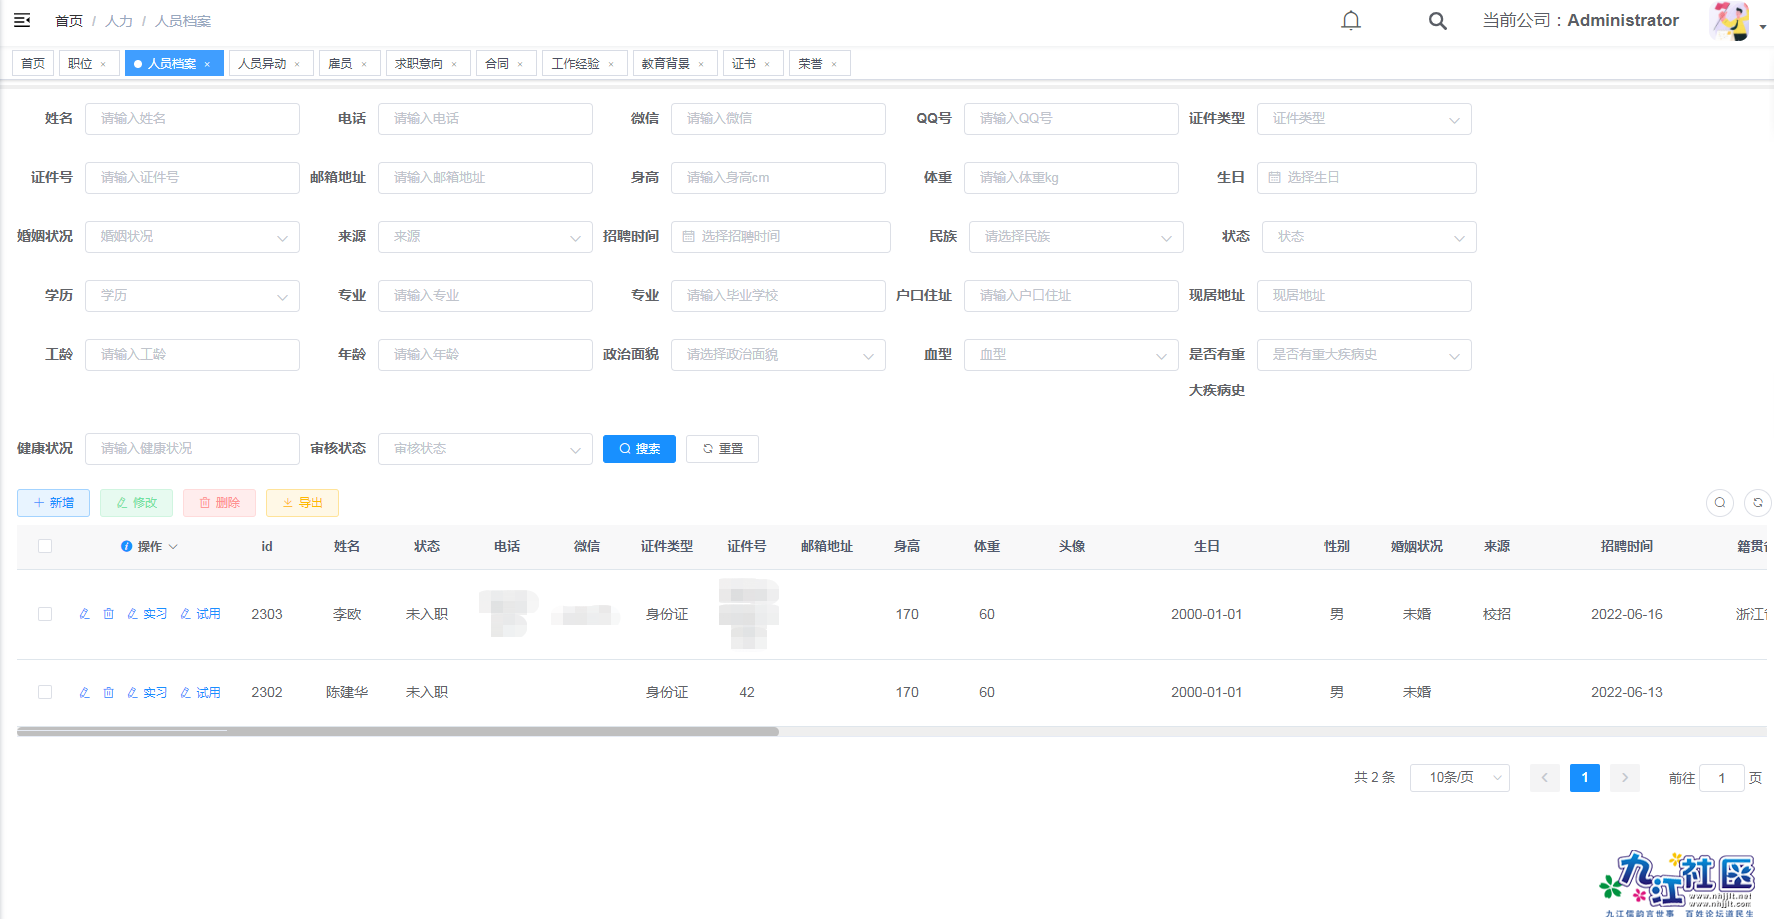
Task: Click the 前往 page number input field
Action: 1721,777
